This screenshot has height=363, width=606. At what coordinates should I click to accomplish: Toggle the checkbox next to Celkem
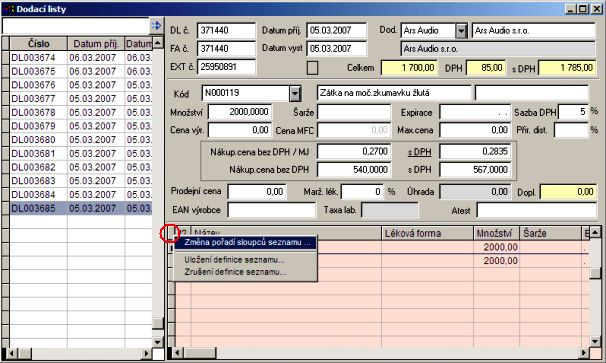click(x=312, y=68)
